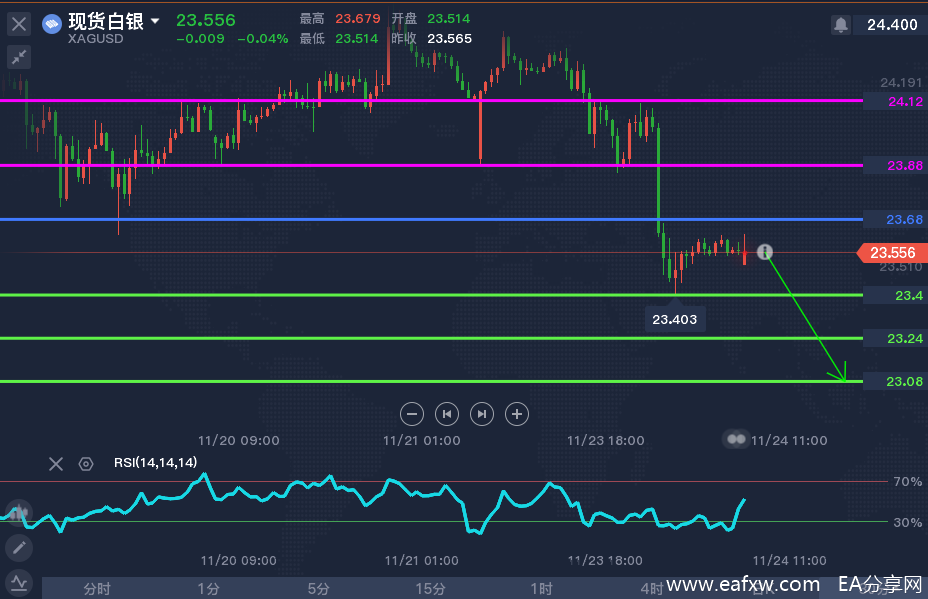
Task: Zoom out the chart with minus button
Action: (x=412, y=413)
